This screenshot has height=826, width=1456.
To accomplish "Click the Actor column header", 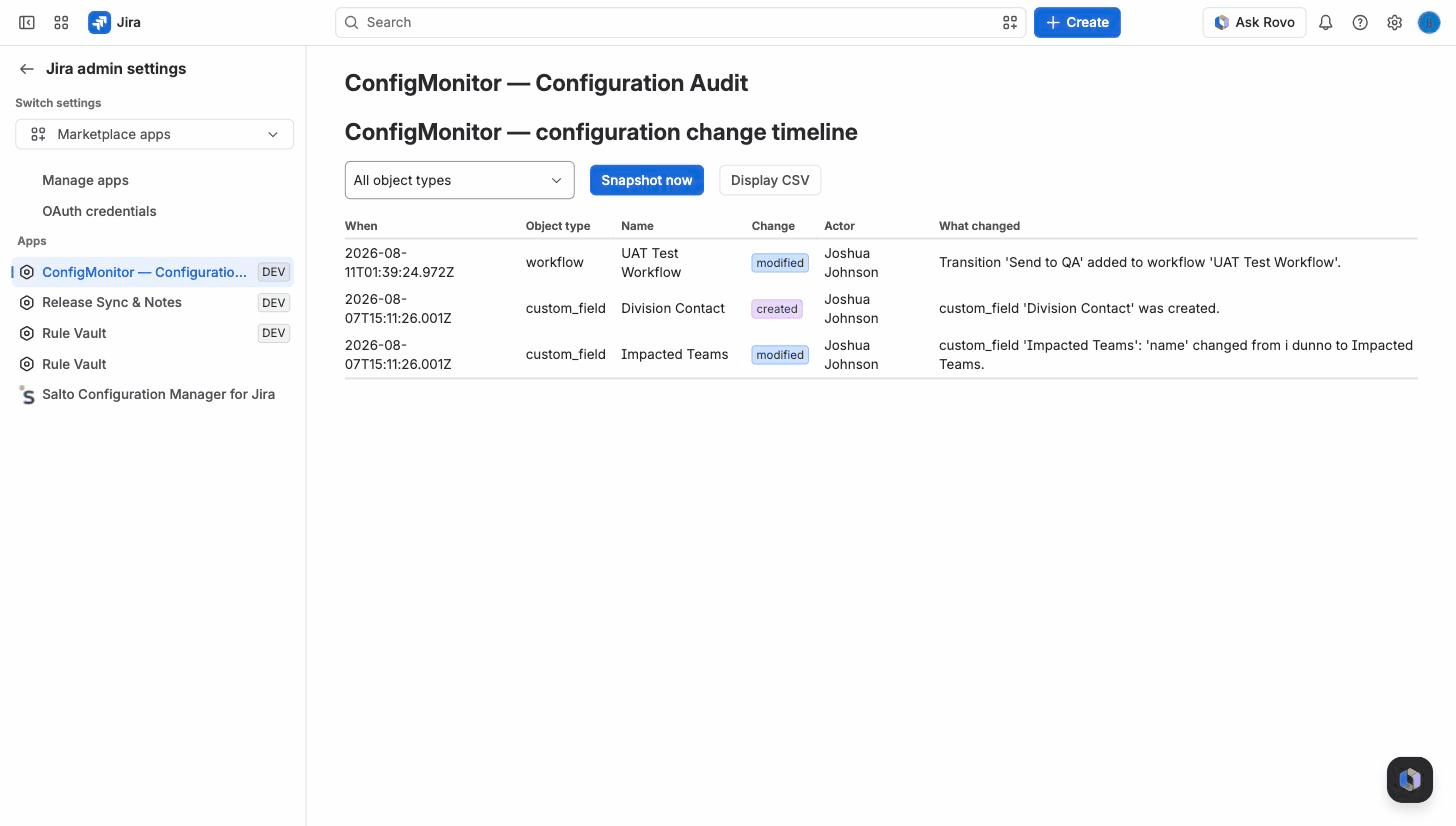I will point(839,226).
